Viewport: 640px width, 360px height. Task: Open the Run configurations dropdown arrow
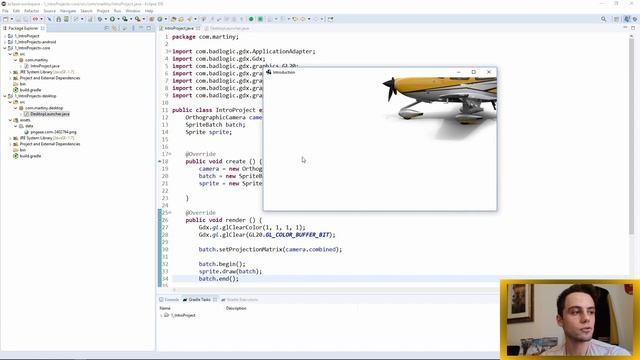[118, 19]
